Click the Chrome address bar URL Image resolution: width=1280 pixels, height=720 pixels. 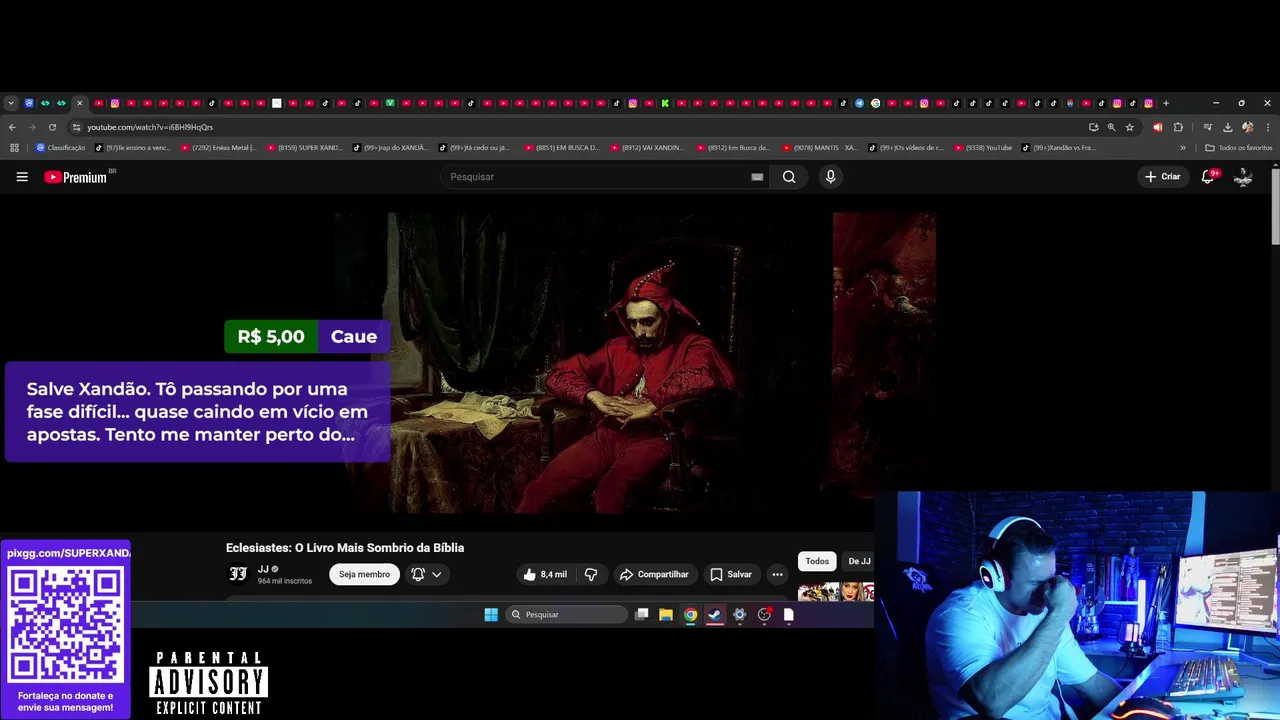pyautogui.click(x=150, y=127)
